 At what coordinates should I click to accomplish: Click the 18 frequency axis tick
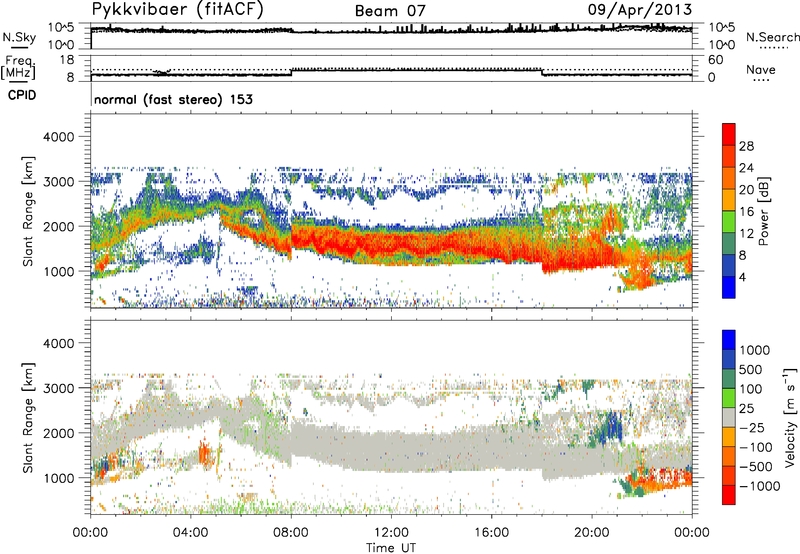(67, 60)
